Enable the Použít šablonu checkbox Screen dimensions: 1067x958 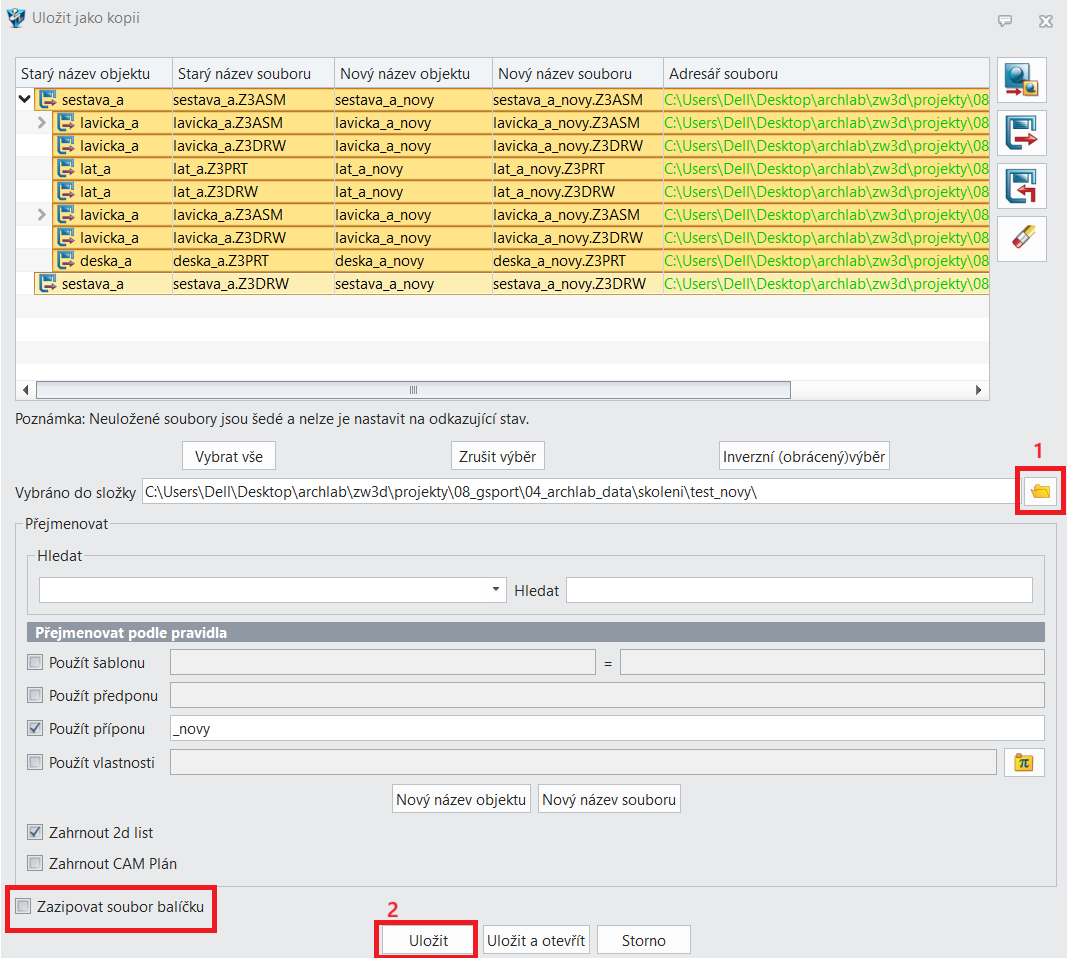point(36,663)
